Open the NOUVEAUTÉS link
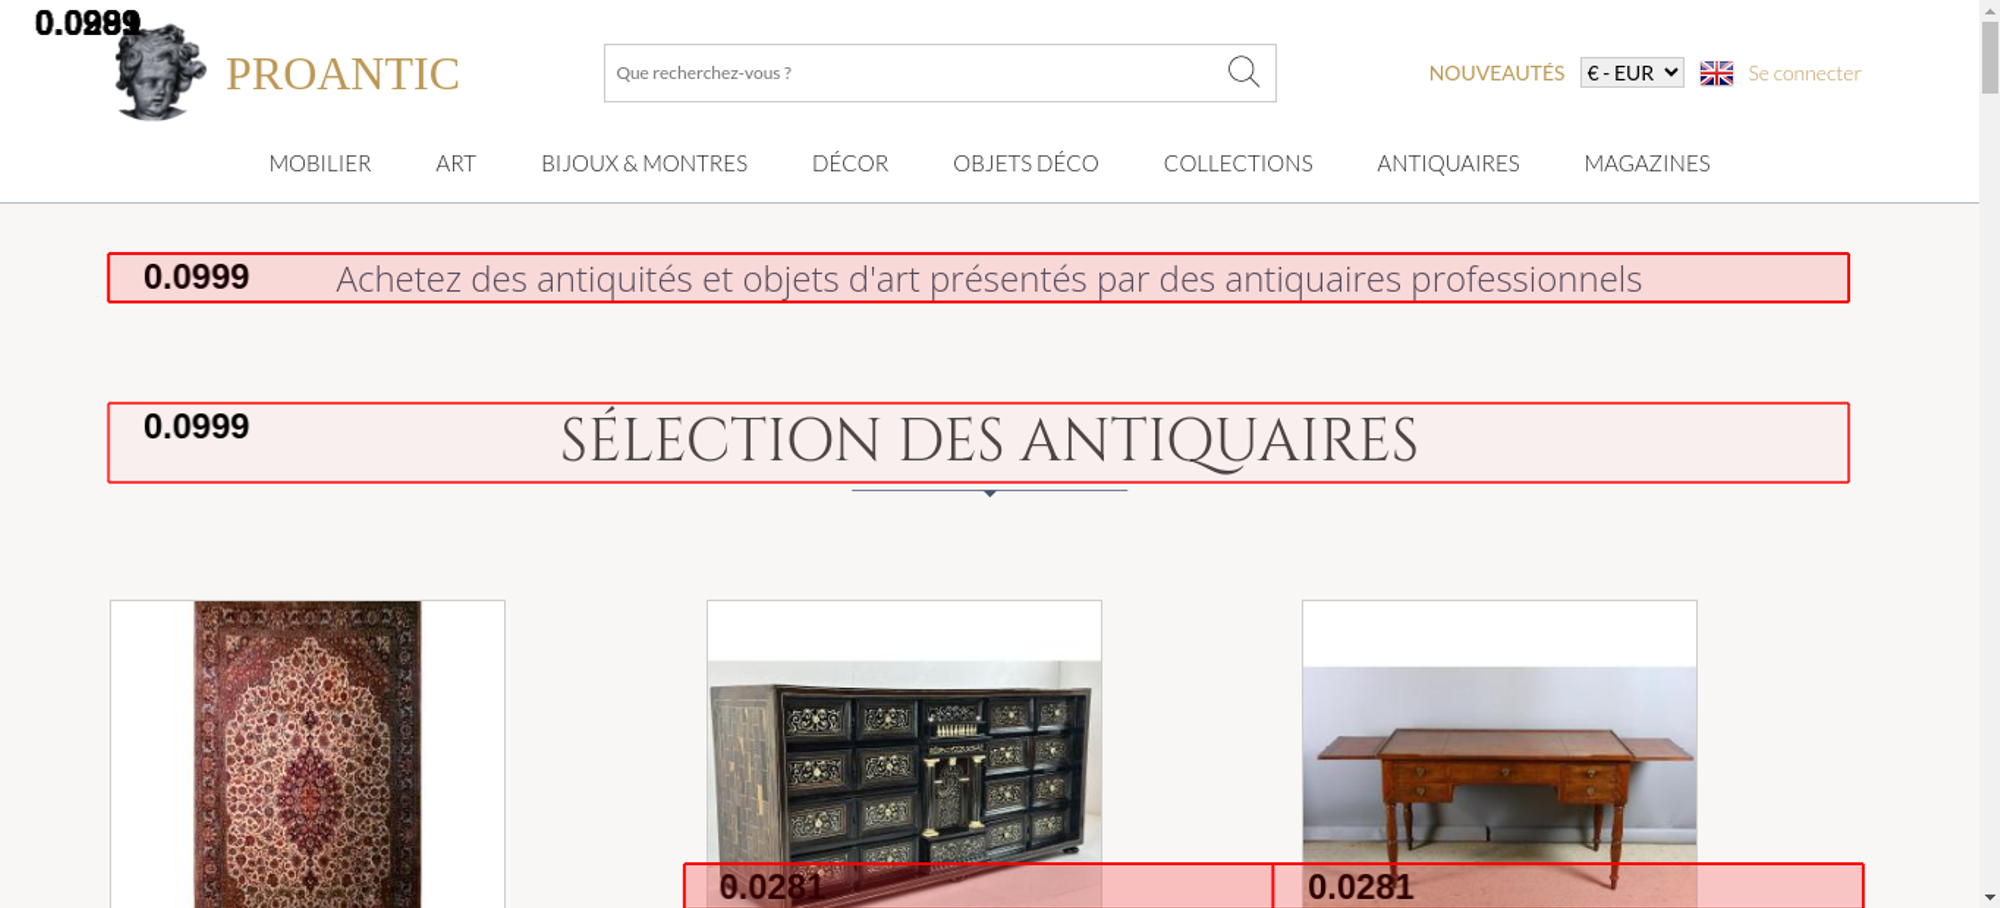Viewport: 2000px width, 908px height. (1496, 73)
